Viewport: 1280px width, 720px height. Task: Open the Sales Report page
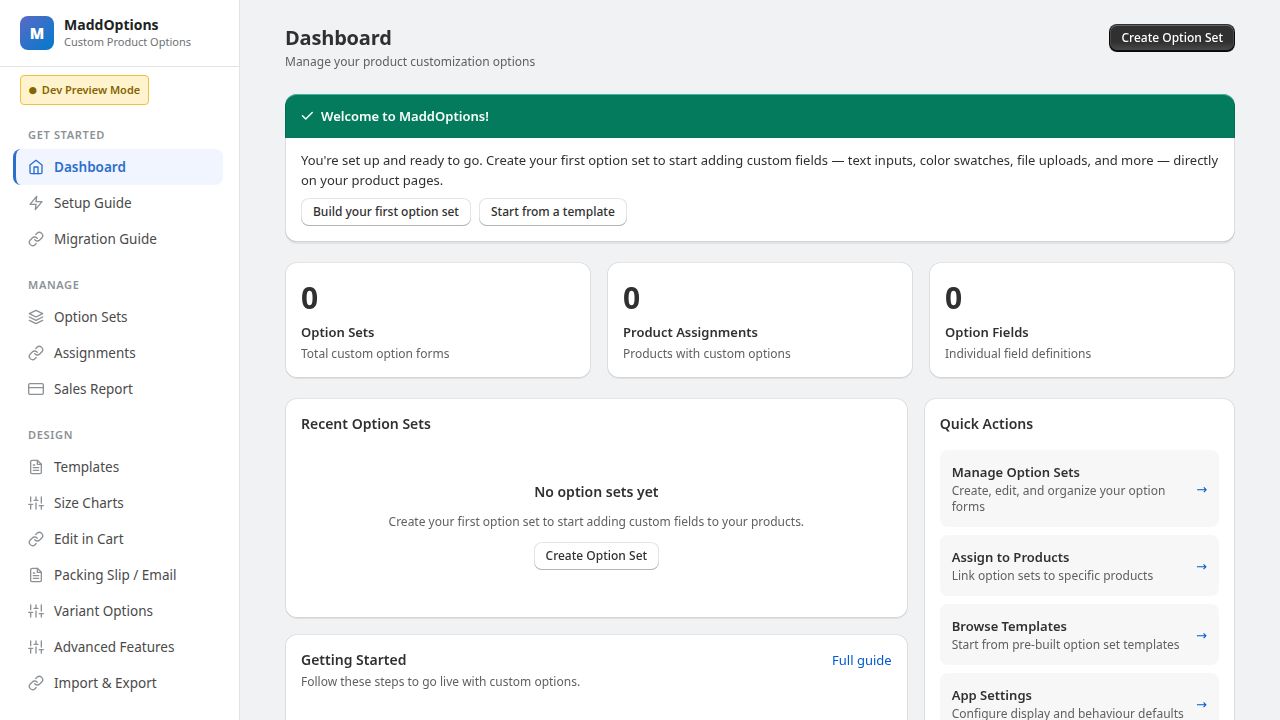(x=119, y=389)
